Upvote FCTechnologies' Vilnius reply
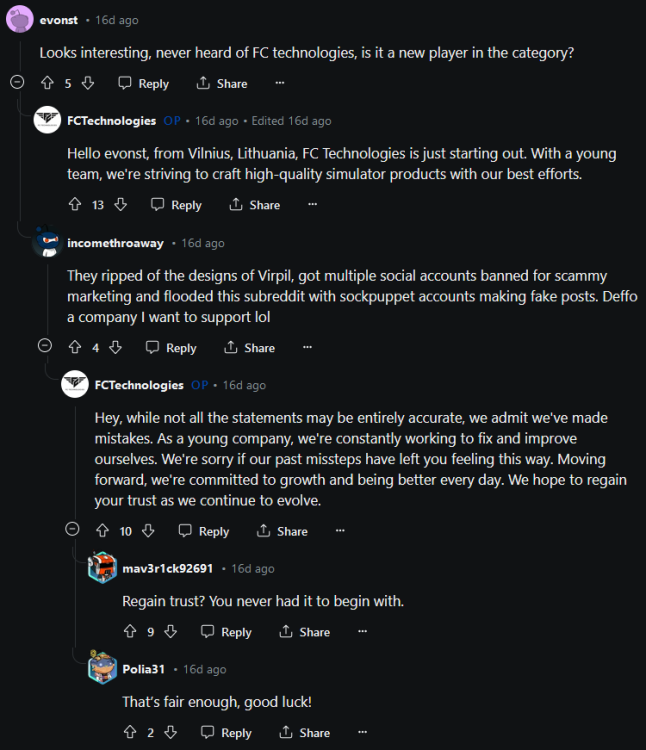The height and width of the screenshot is (750, 646). [x=75, y=204]
